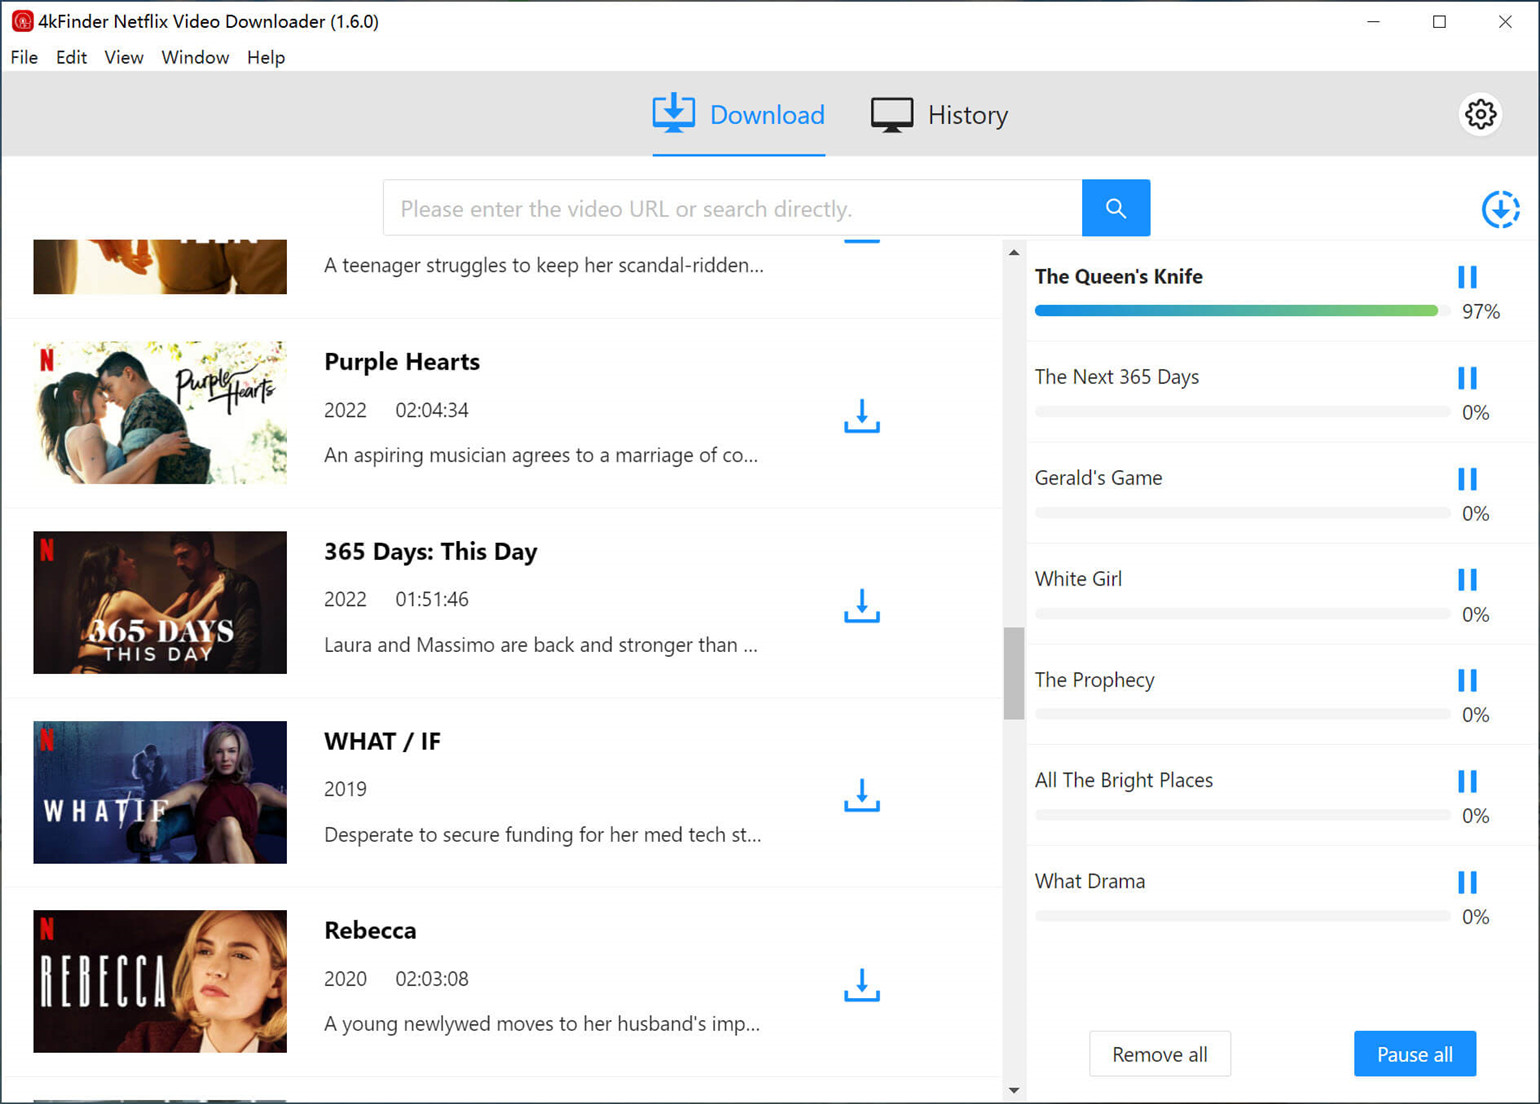Pause The Queen's Knife download
The width and height of the screenshot is (1540, 1104).
[x=1467, y=277]
